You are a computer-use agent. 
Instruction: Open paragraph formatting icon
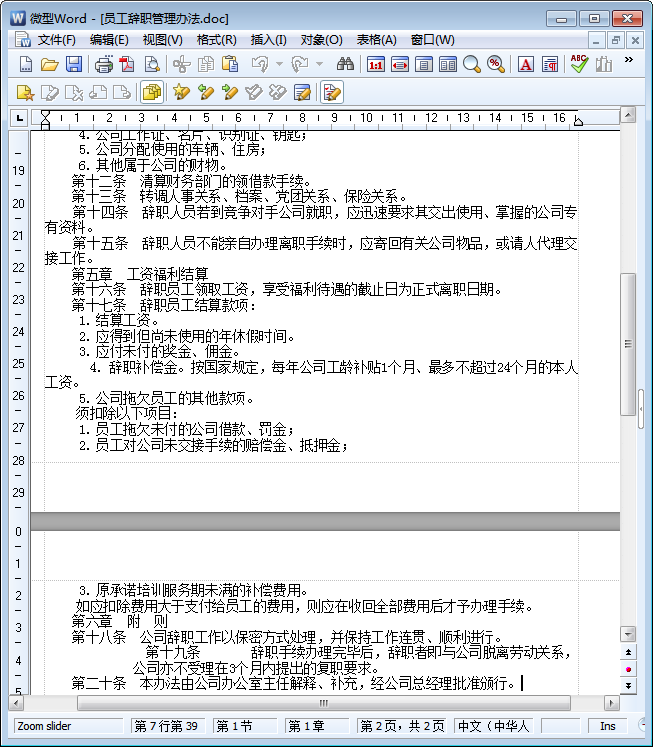pos(550,64)
